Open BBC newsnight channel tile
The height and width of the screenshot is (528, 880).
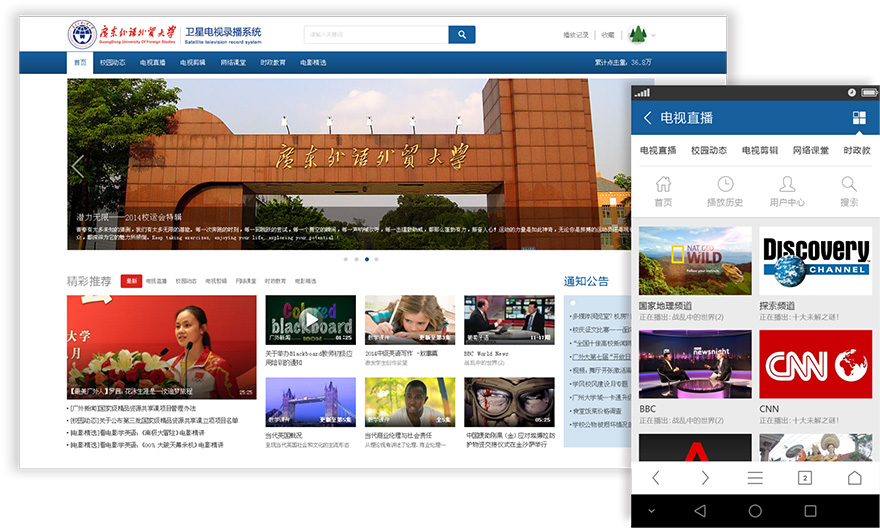pos(695,364)
